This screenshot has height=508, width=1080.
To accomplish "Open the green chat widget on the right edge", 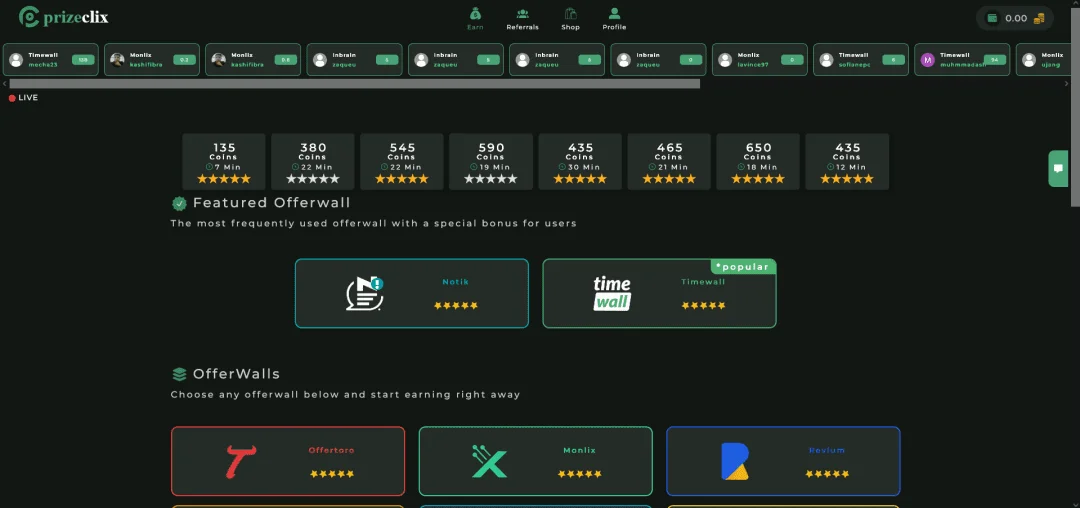I will click(1059, 169).
